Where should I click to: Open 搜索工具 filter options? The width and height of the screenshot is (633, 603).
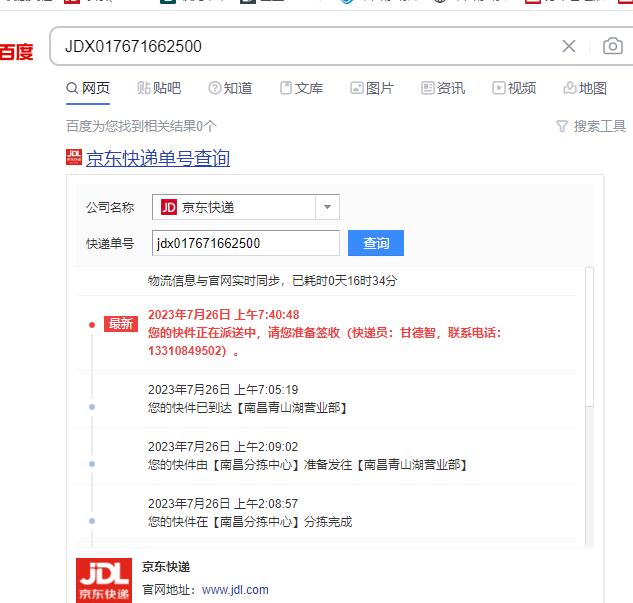(x=591, y=126)
